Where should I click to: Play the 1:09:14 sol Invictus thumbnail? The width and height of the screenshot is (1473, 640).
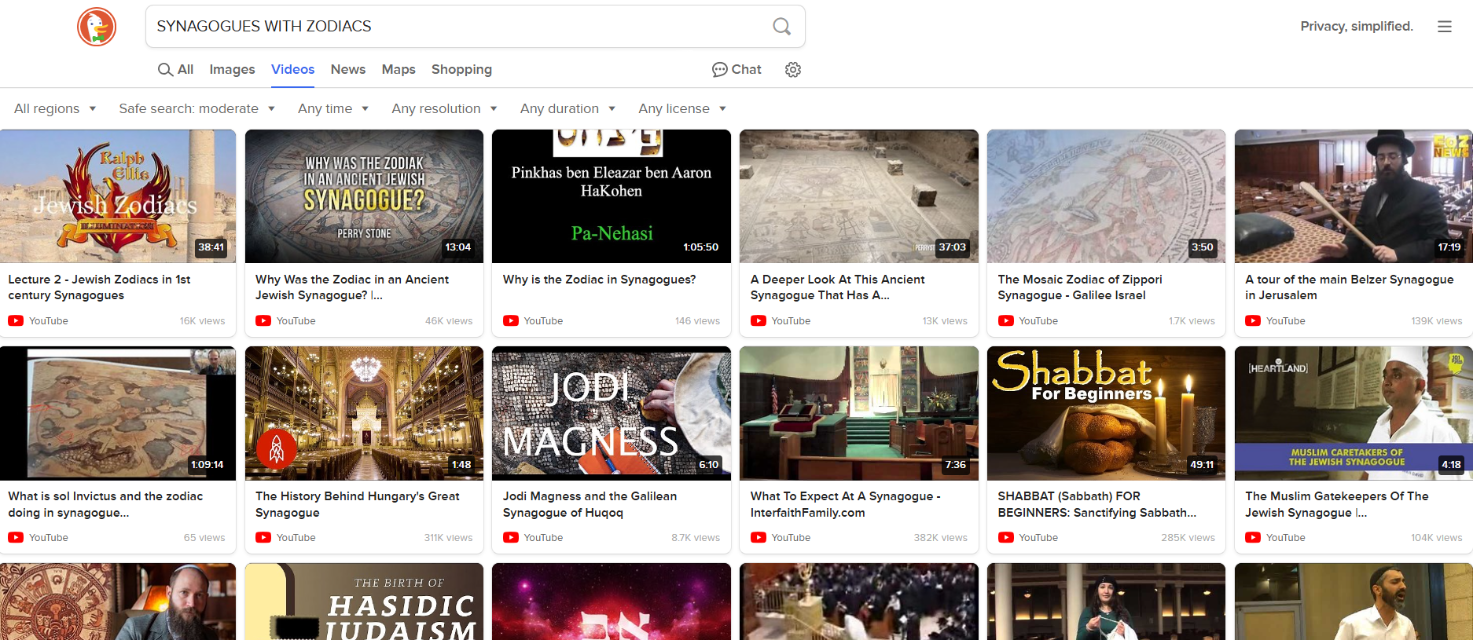(118, 413)
